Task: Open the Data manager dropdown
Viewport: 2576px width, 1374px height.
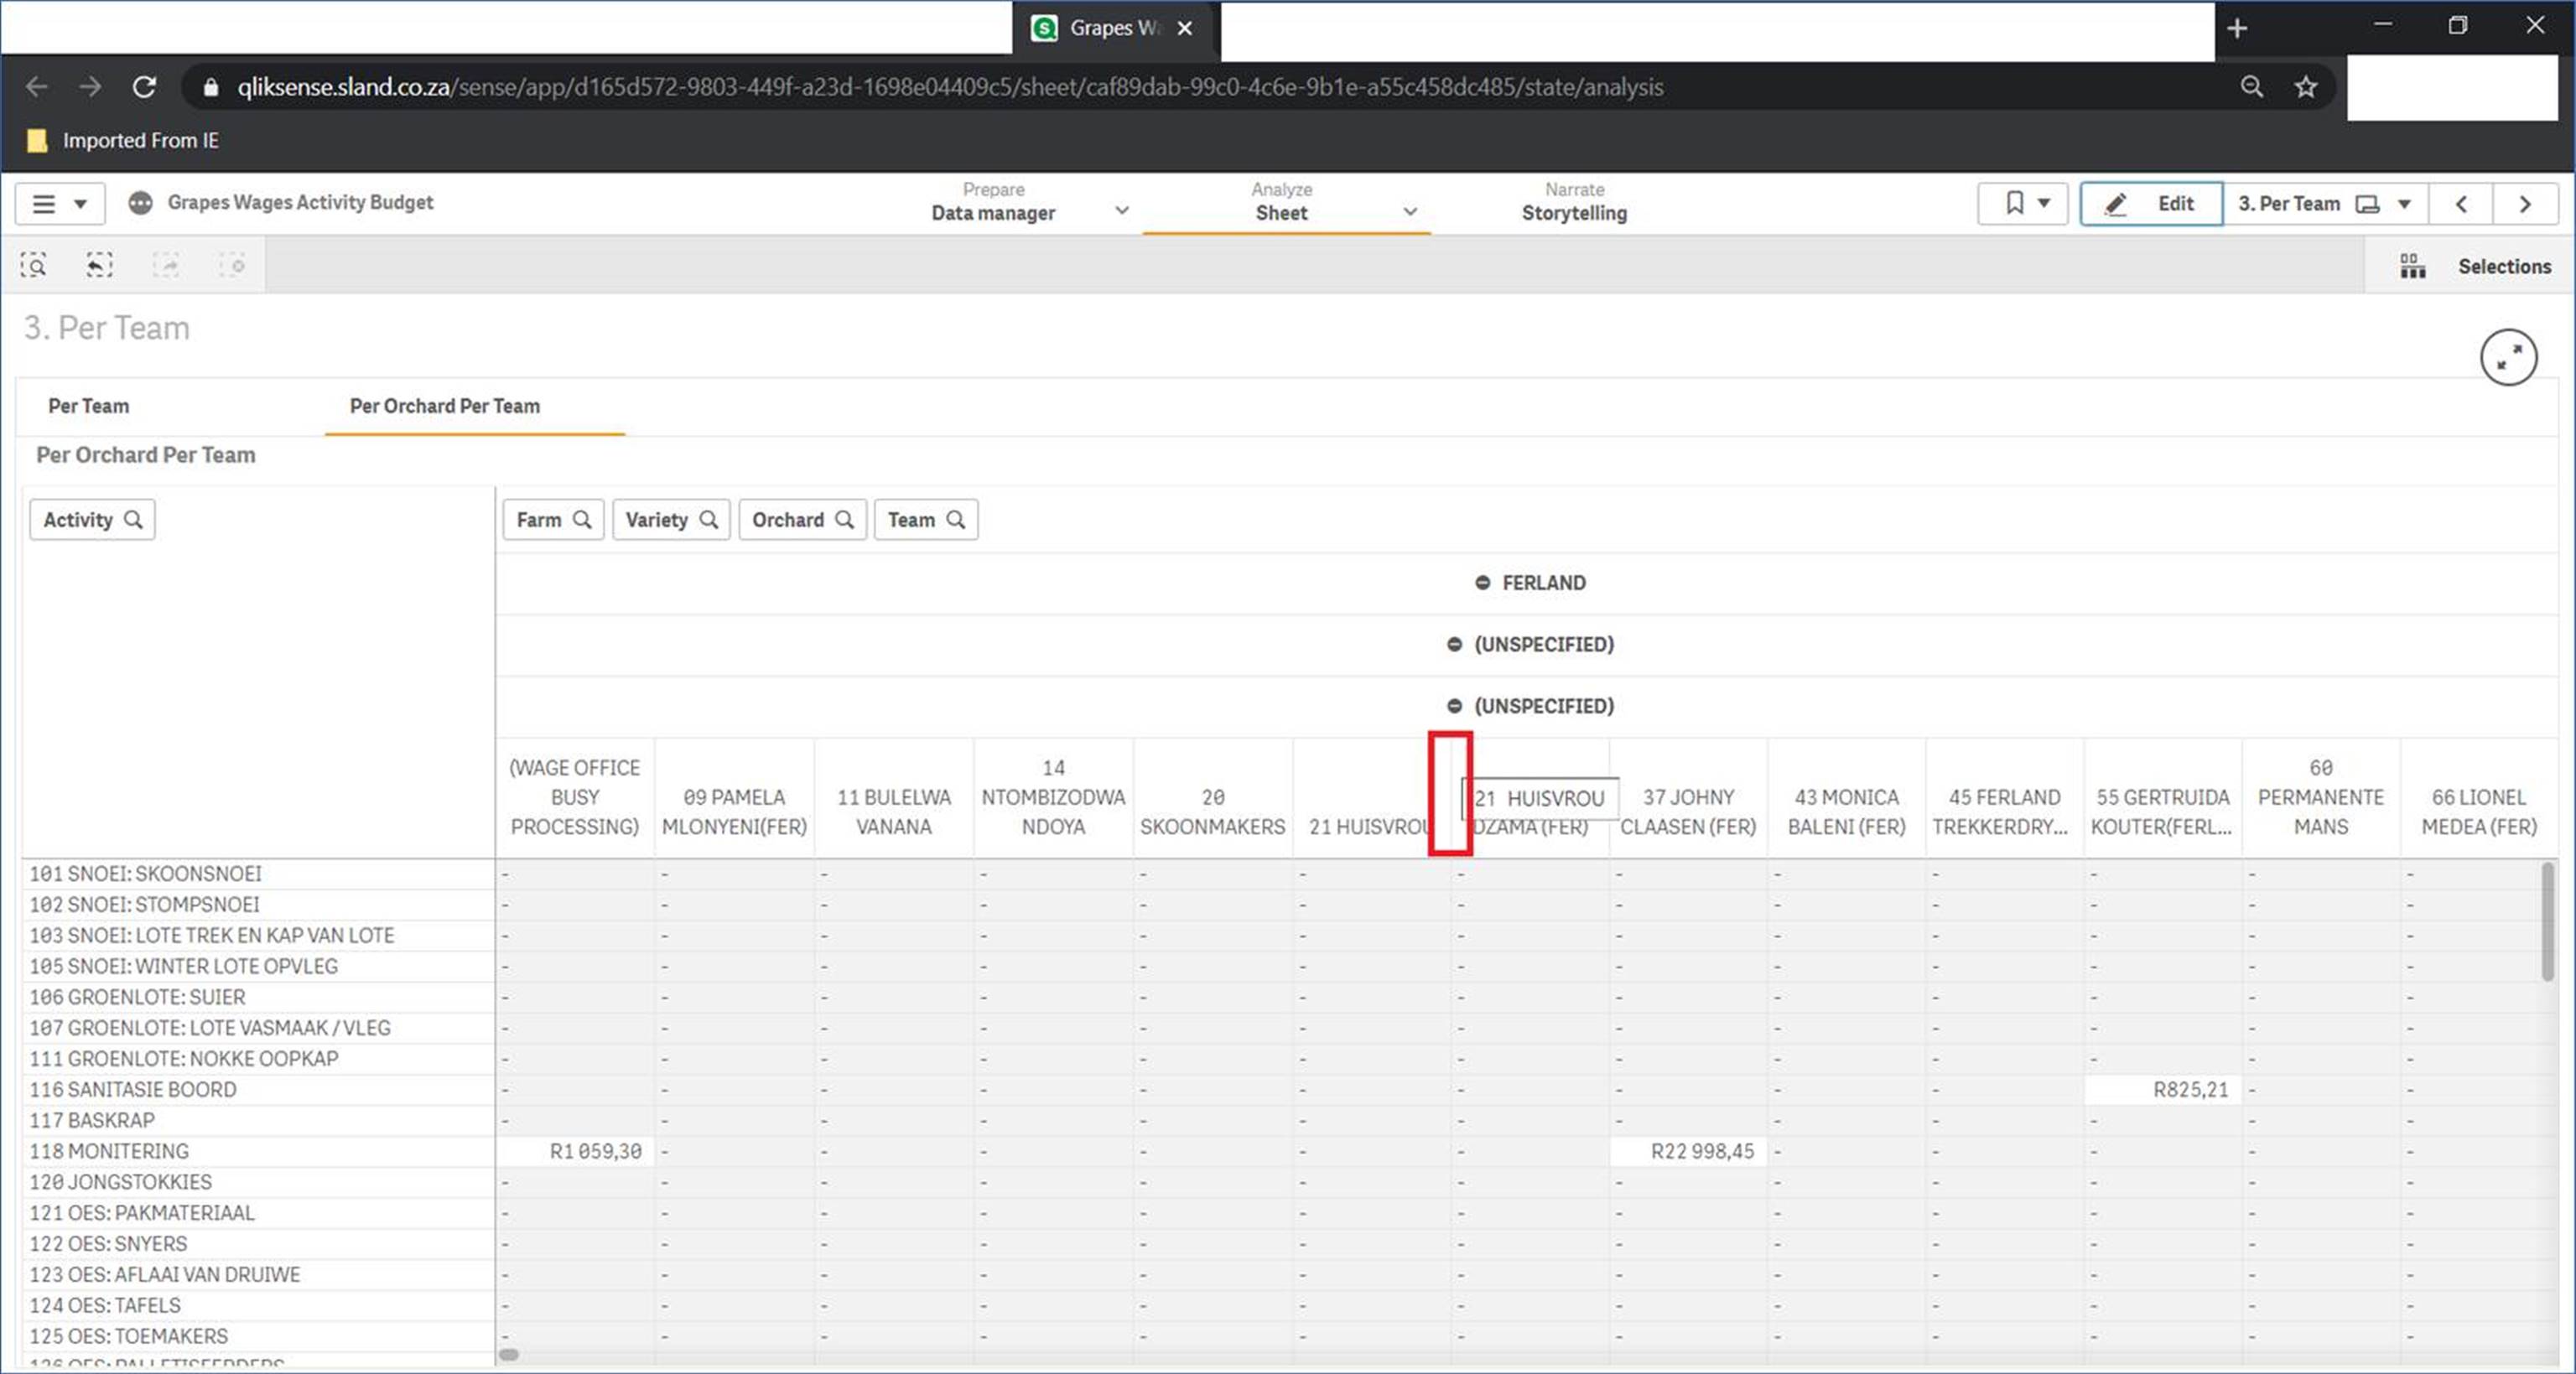Action: click(1122, 211)
